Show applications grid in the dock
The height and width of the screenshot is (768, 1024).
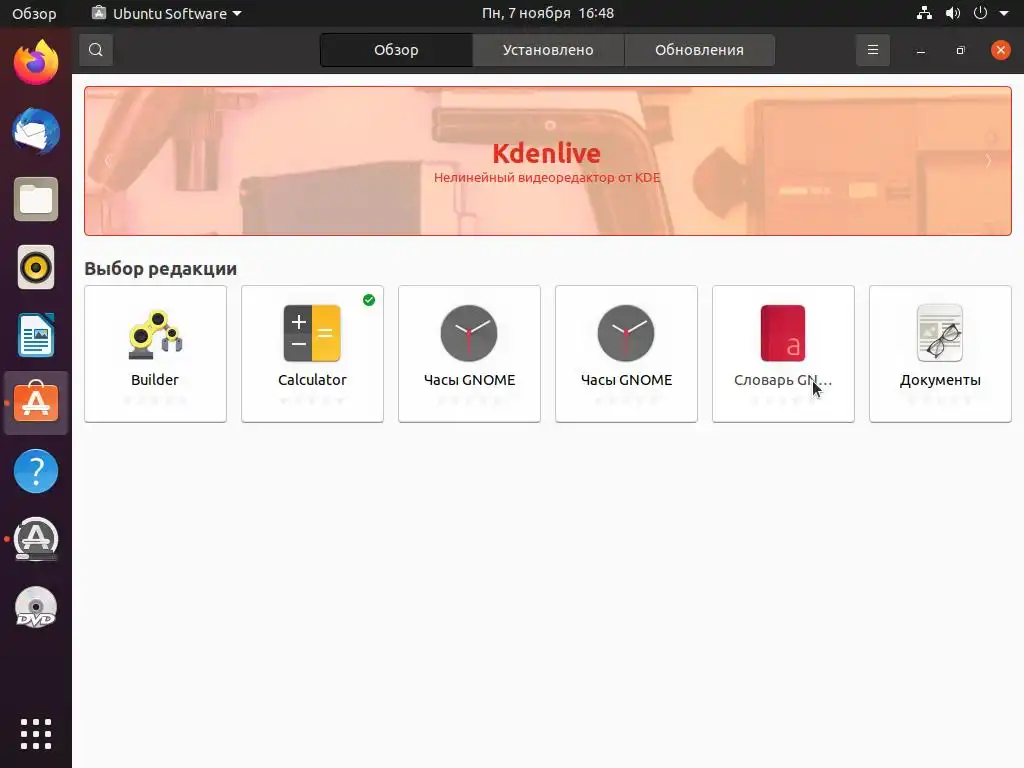coord(36,734)
